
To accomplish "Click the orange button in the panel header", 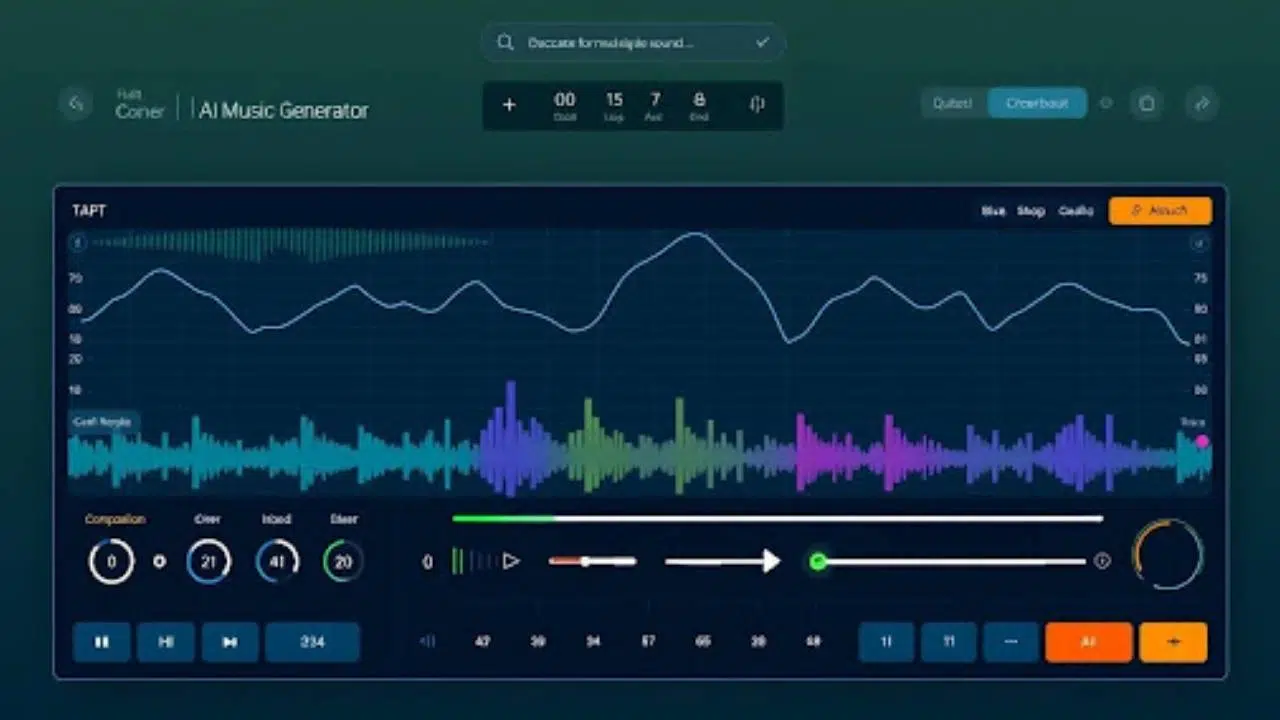I will [1160, 211].
